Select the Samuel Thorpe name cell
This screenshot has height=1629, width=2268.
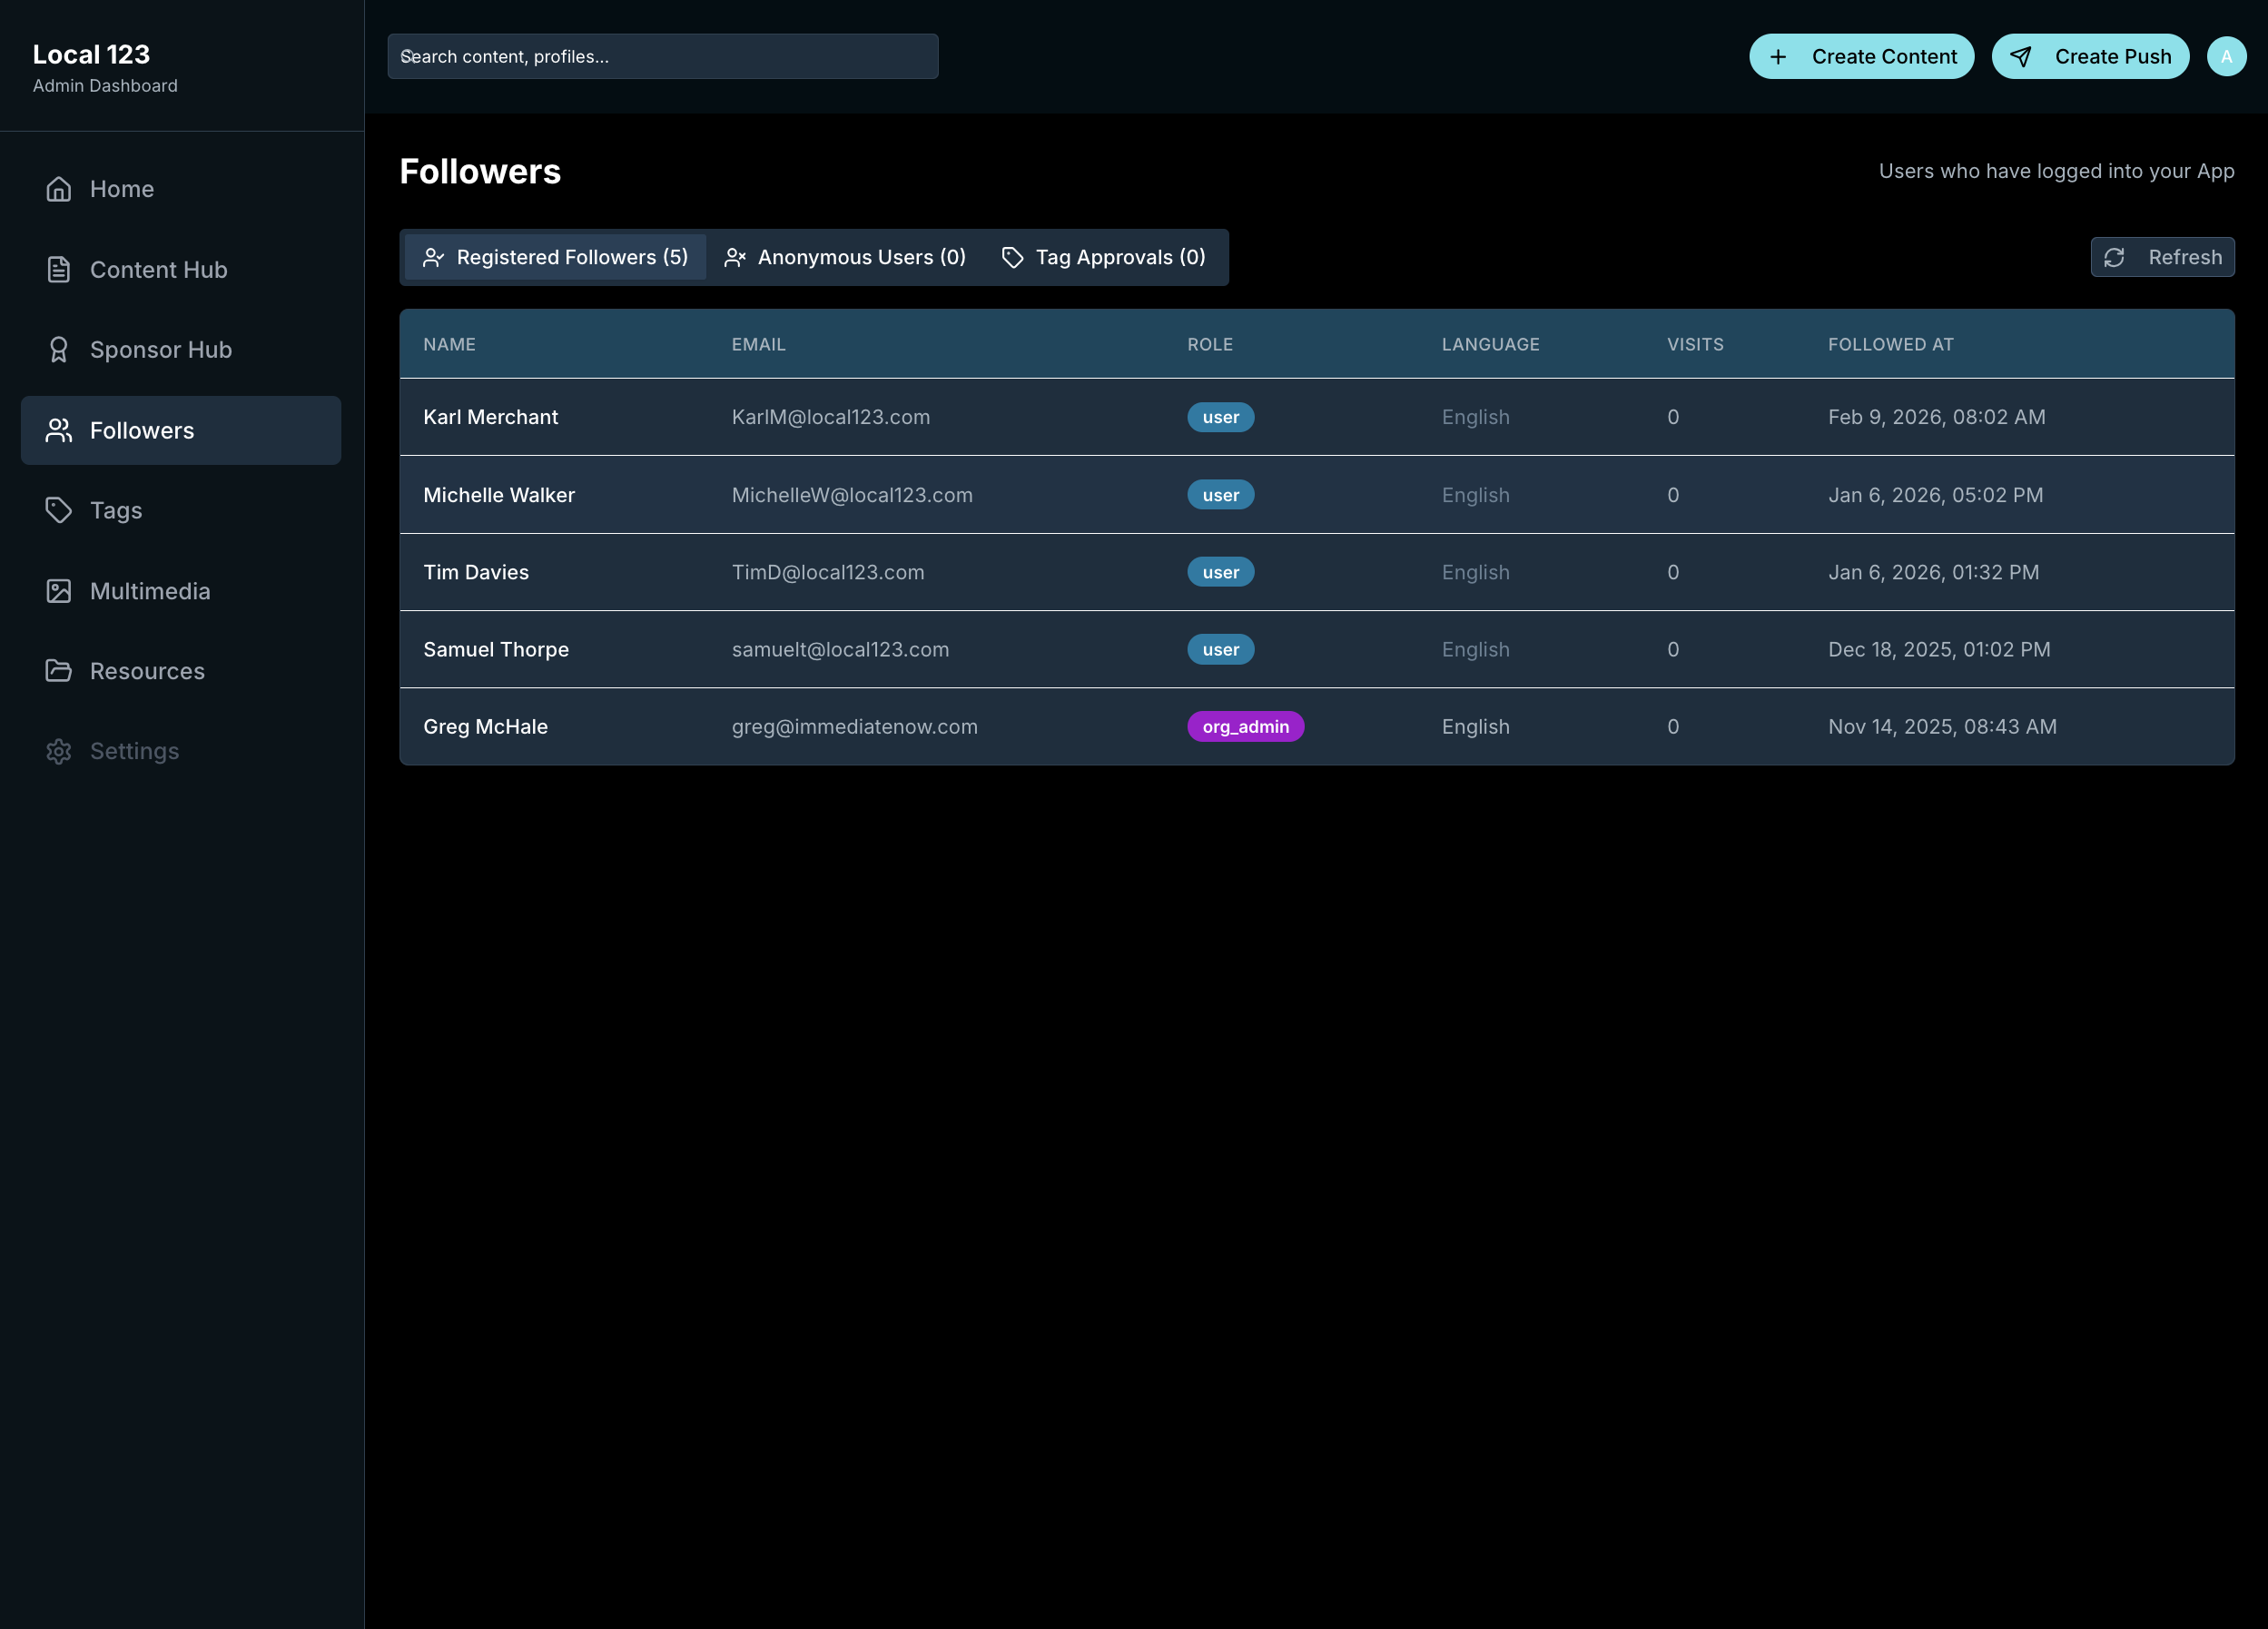point(496,649)
